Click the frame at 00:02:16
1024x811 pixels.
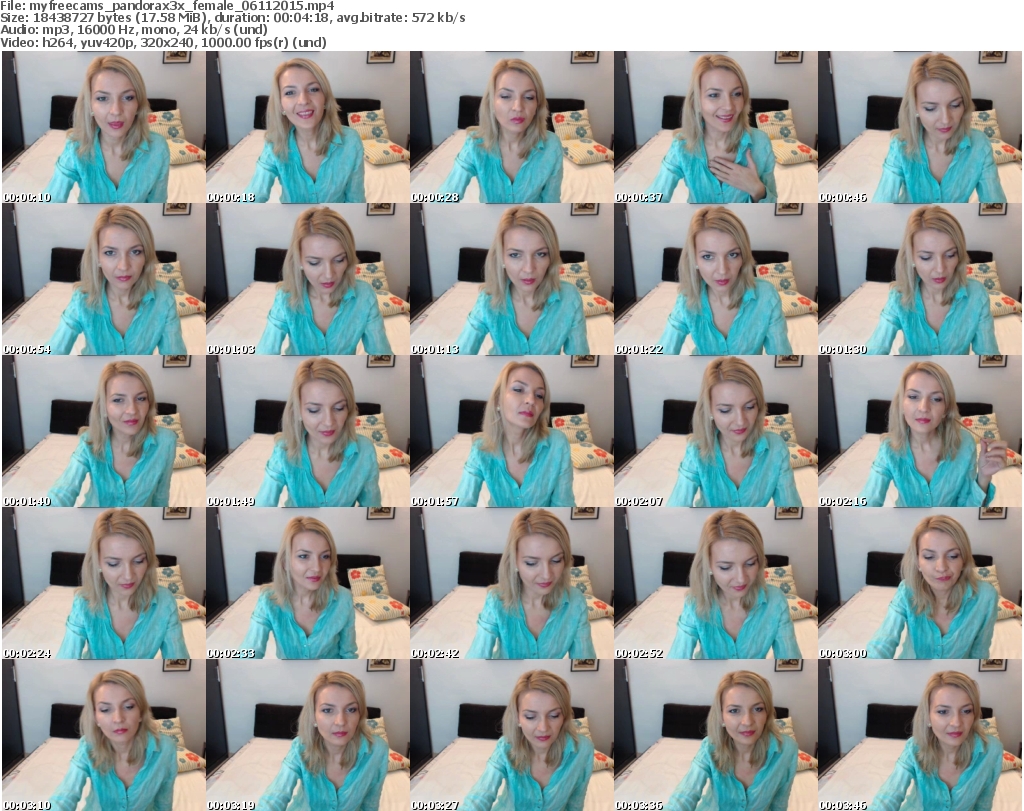919,432
